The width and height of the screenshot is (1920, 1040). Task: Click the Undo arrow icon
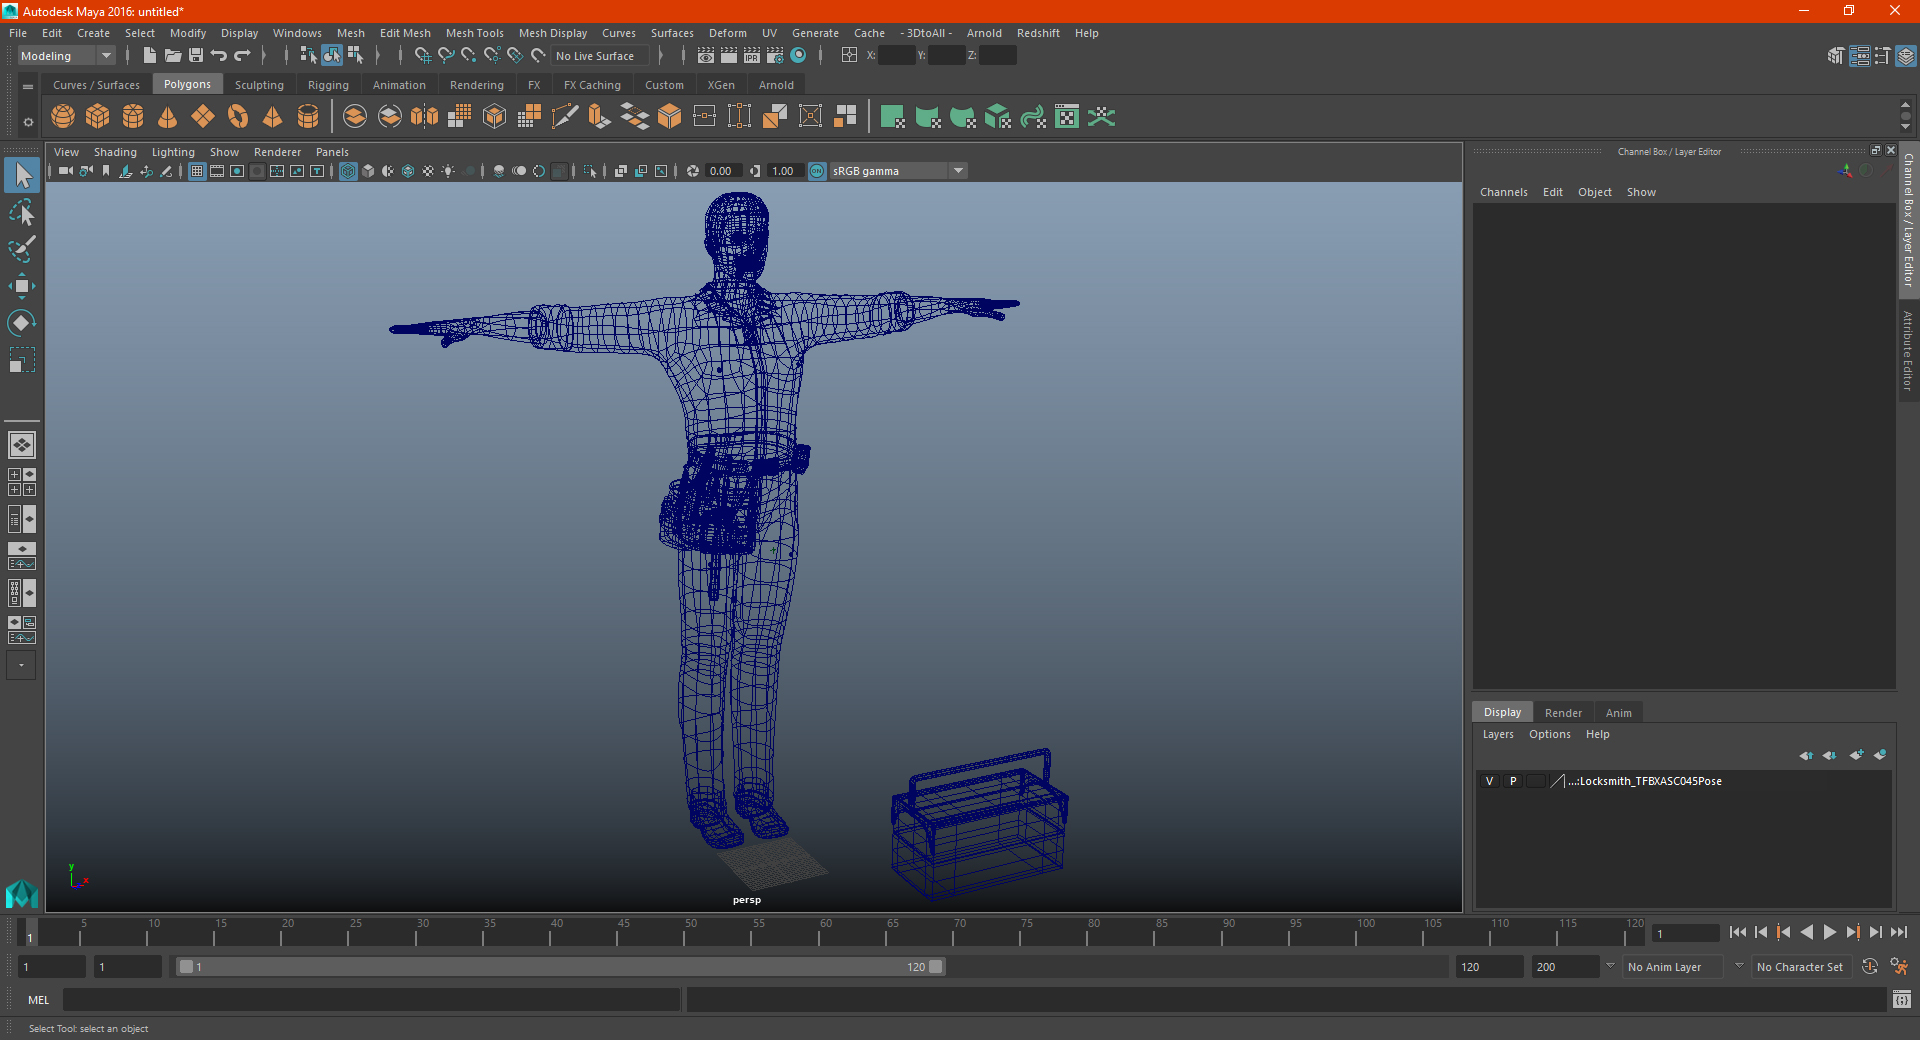[219, 56]
